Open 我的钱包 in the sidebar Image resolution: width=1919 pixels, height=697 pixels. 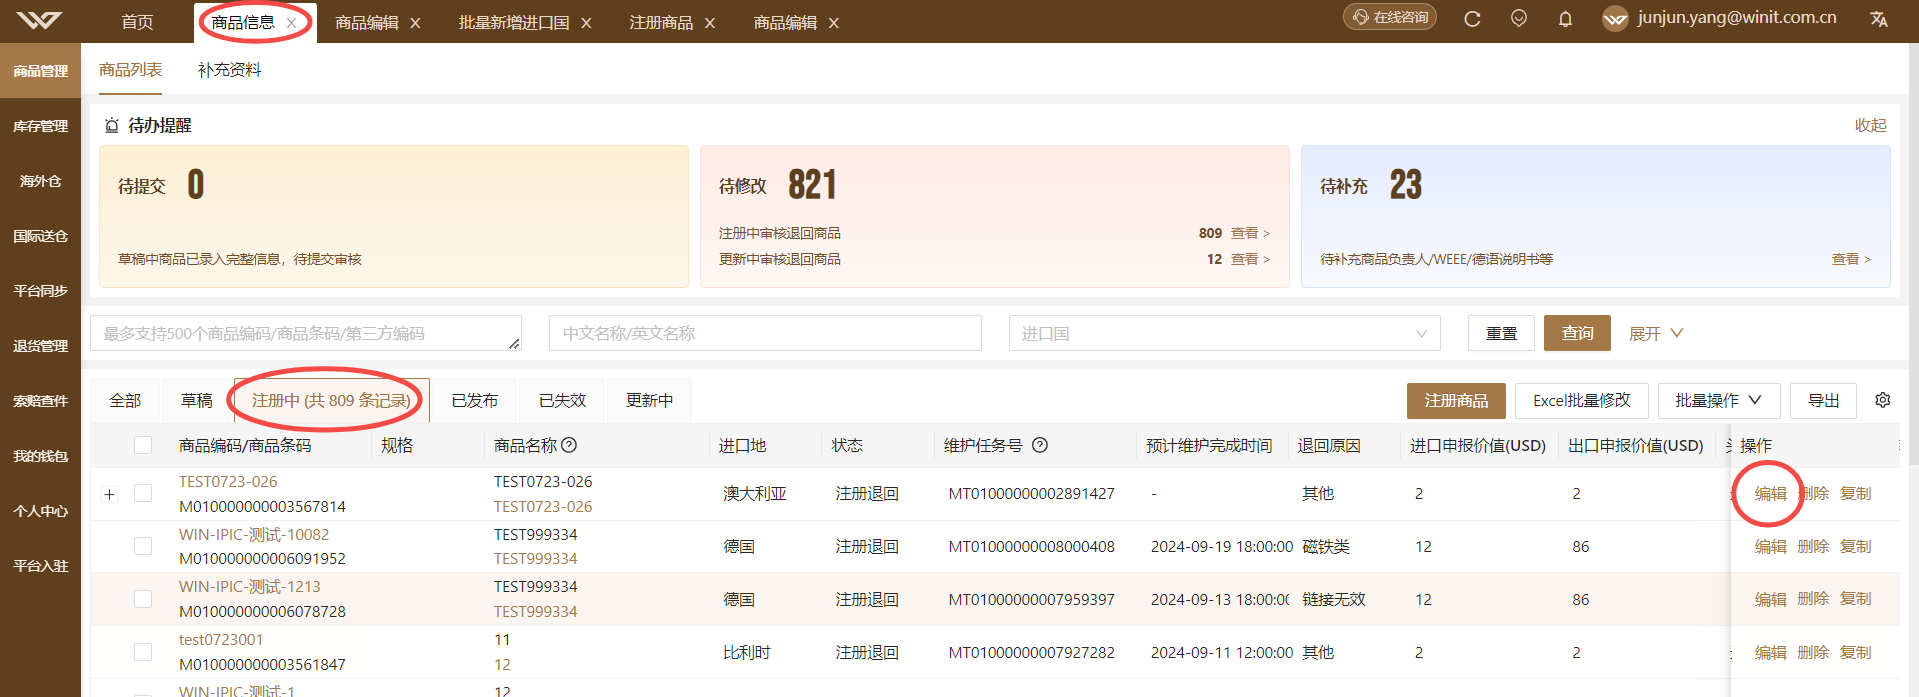pyautogui.click(x=40, y=456)
